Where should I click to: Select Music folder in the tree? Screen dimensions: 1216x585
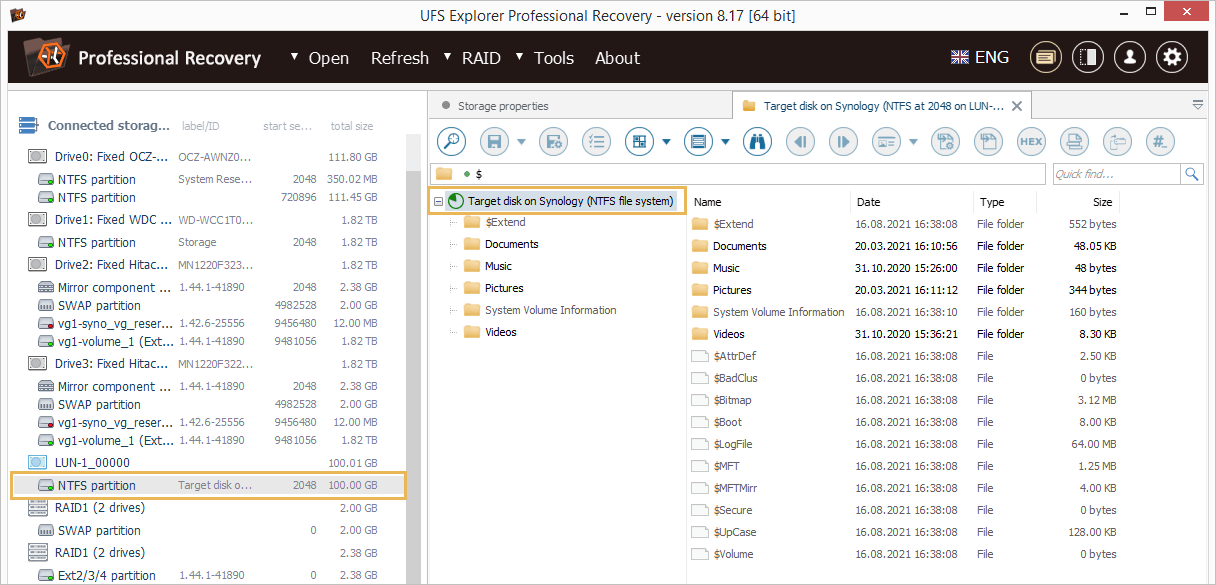coord(498,266)
